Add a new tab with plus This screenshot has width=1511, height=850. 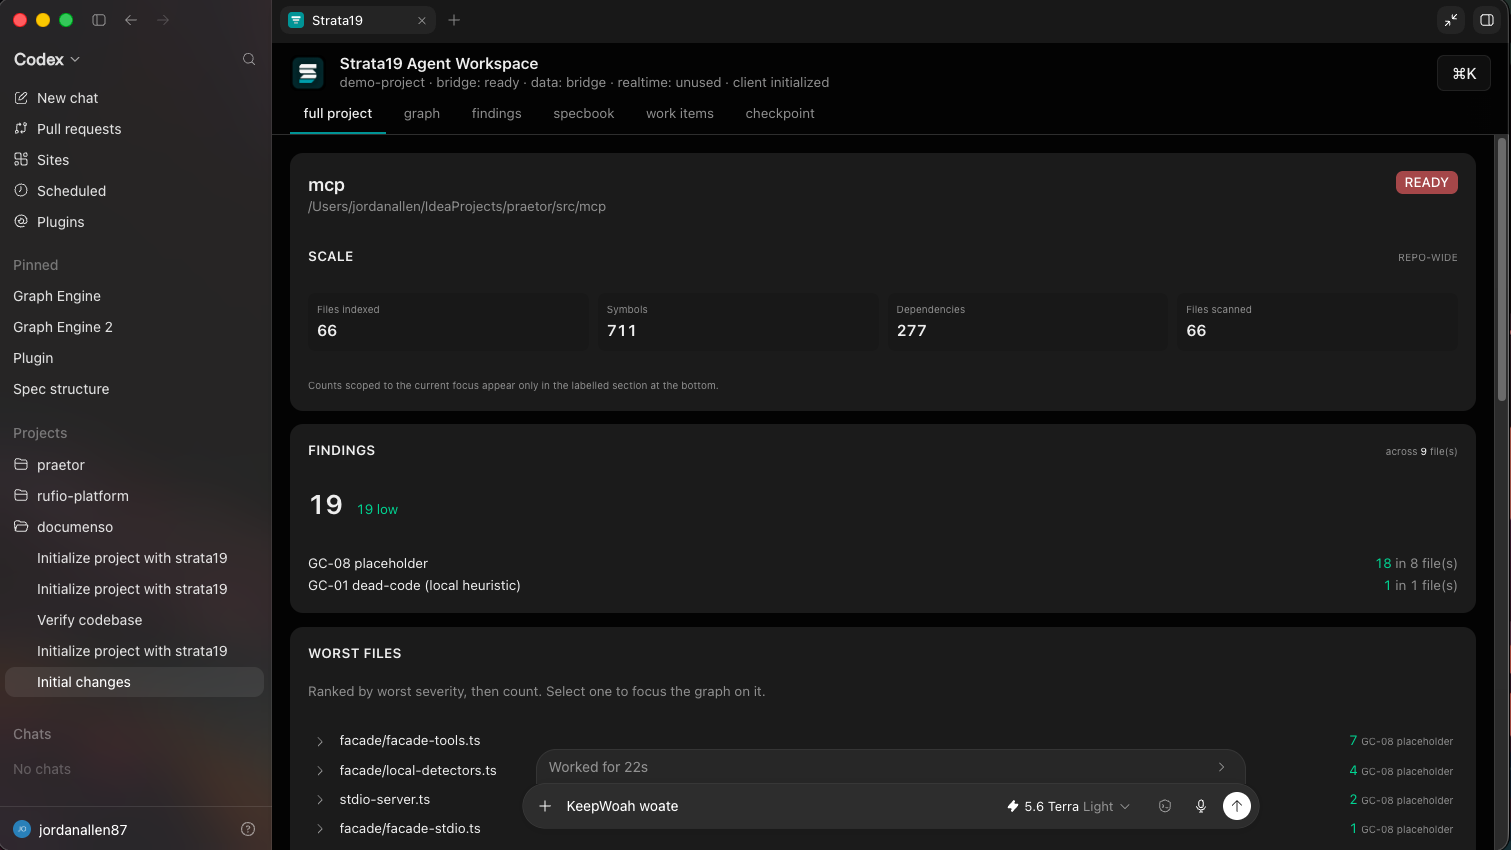tap(454, 20)
